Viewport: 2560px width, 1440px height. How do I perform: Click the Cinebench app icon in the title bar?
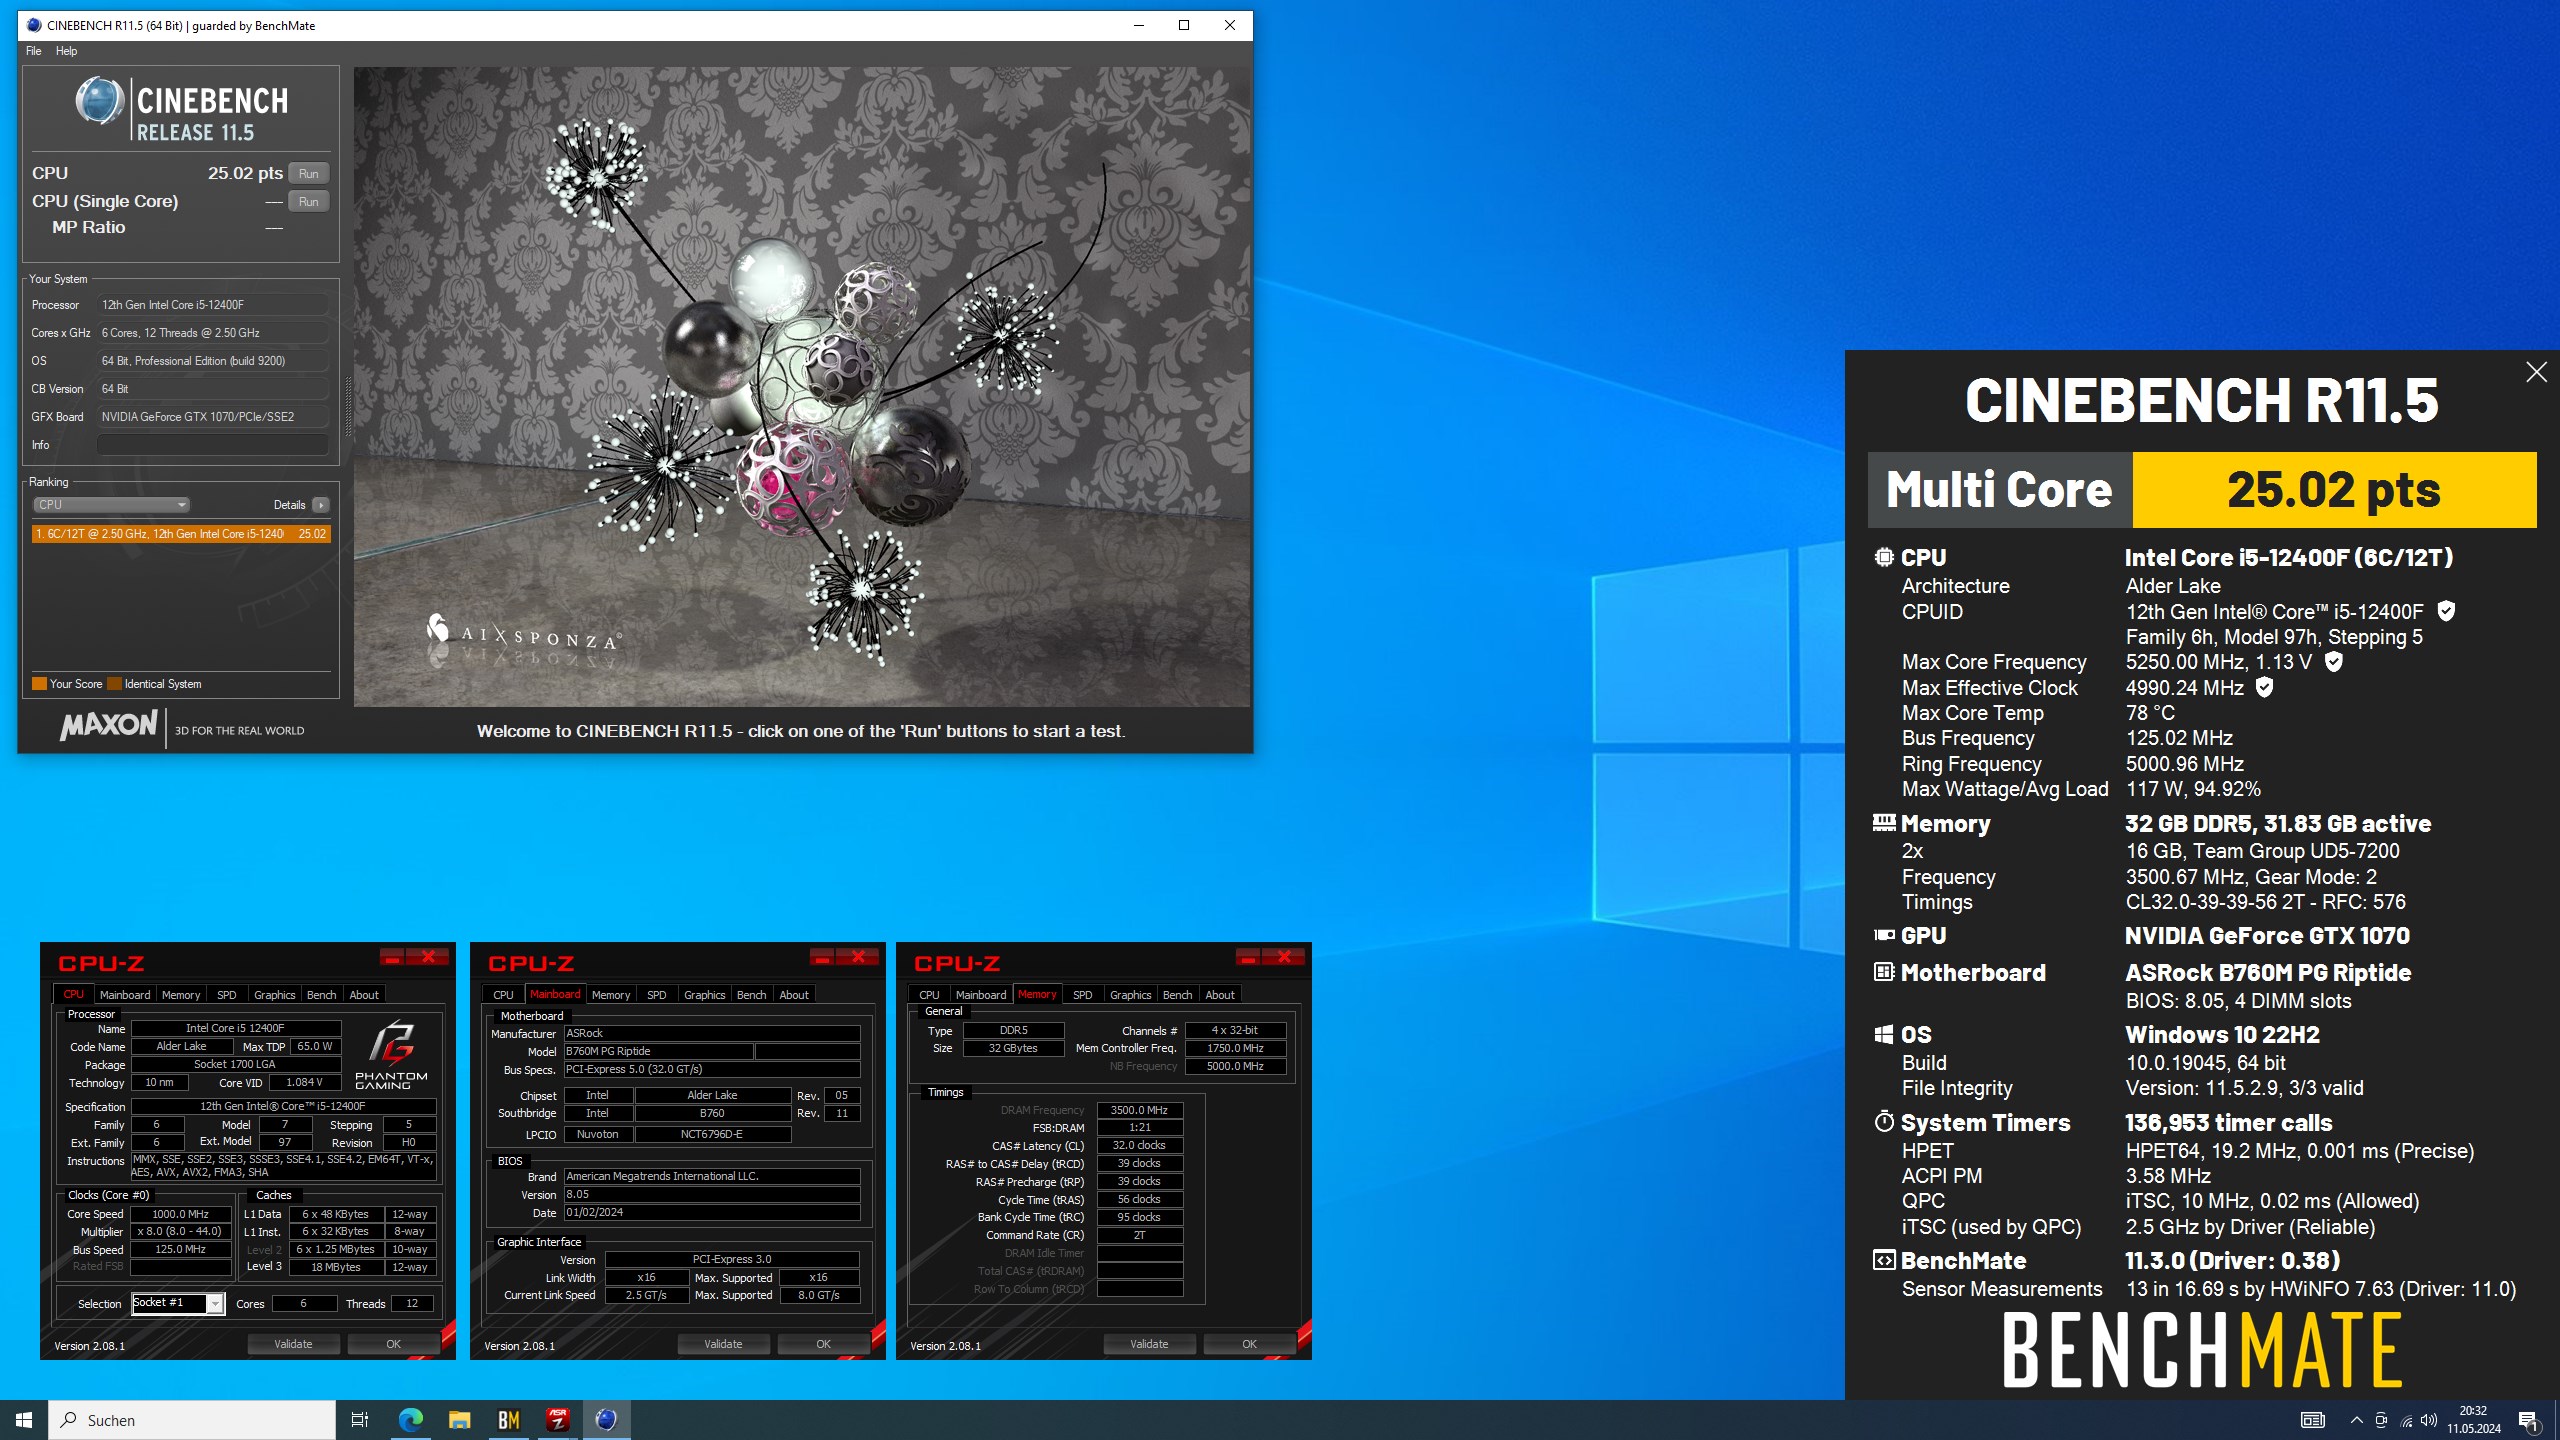coord(34,25)
